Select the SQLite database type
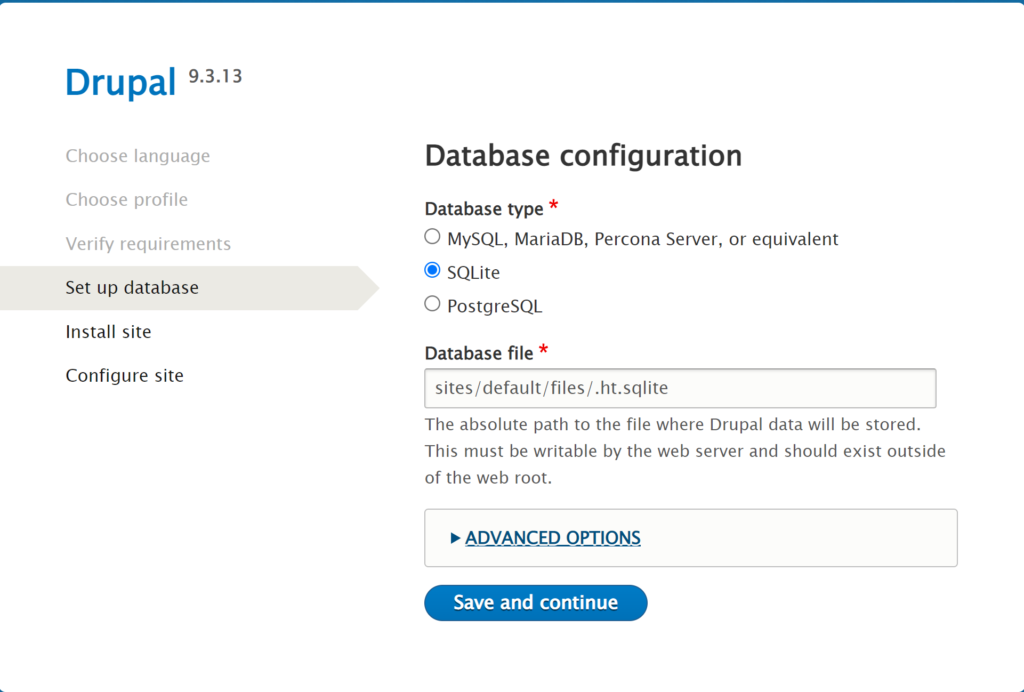This screenshot has height=692, width=1024. point(432,270)
